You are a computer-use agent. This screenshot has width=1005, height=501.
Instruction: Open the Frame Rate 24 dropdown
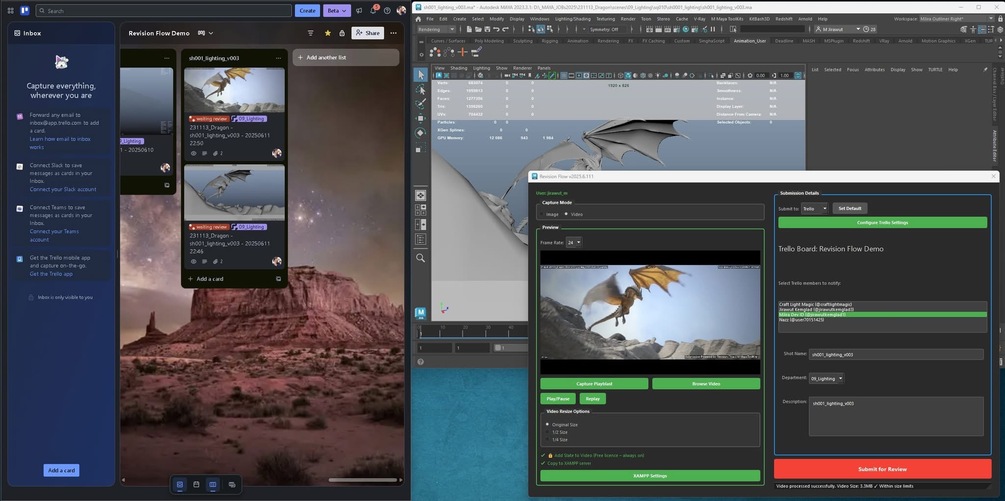pyautogui.click(x=574, y=242)
